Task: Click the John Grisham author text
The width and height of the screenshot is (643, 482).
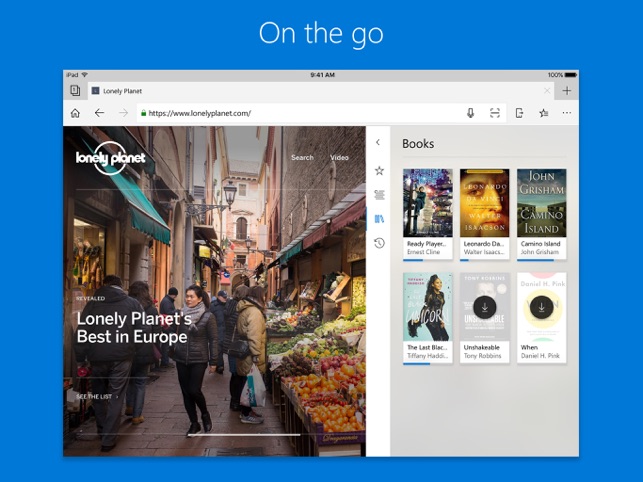Action: coord(540,252)
